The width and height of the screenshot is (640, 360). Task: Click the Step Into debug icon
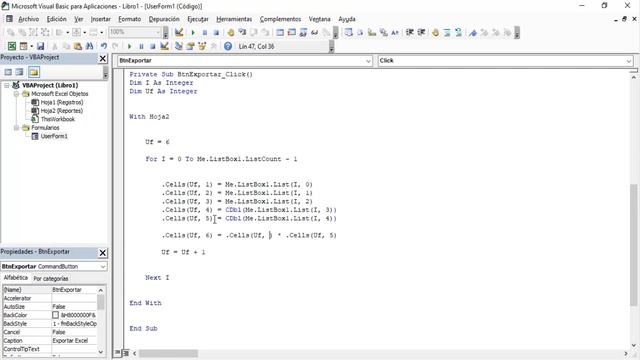242,32
